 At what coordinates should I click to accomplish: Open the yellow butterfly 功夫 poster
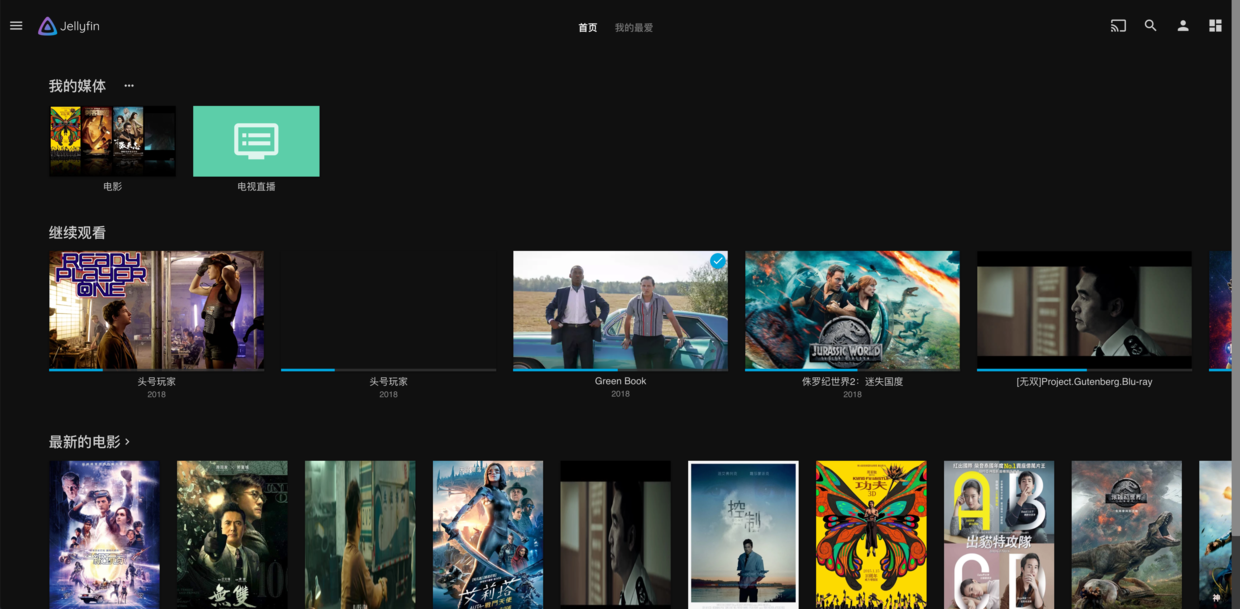pyautogui.click(x=871, y=535)
